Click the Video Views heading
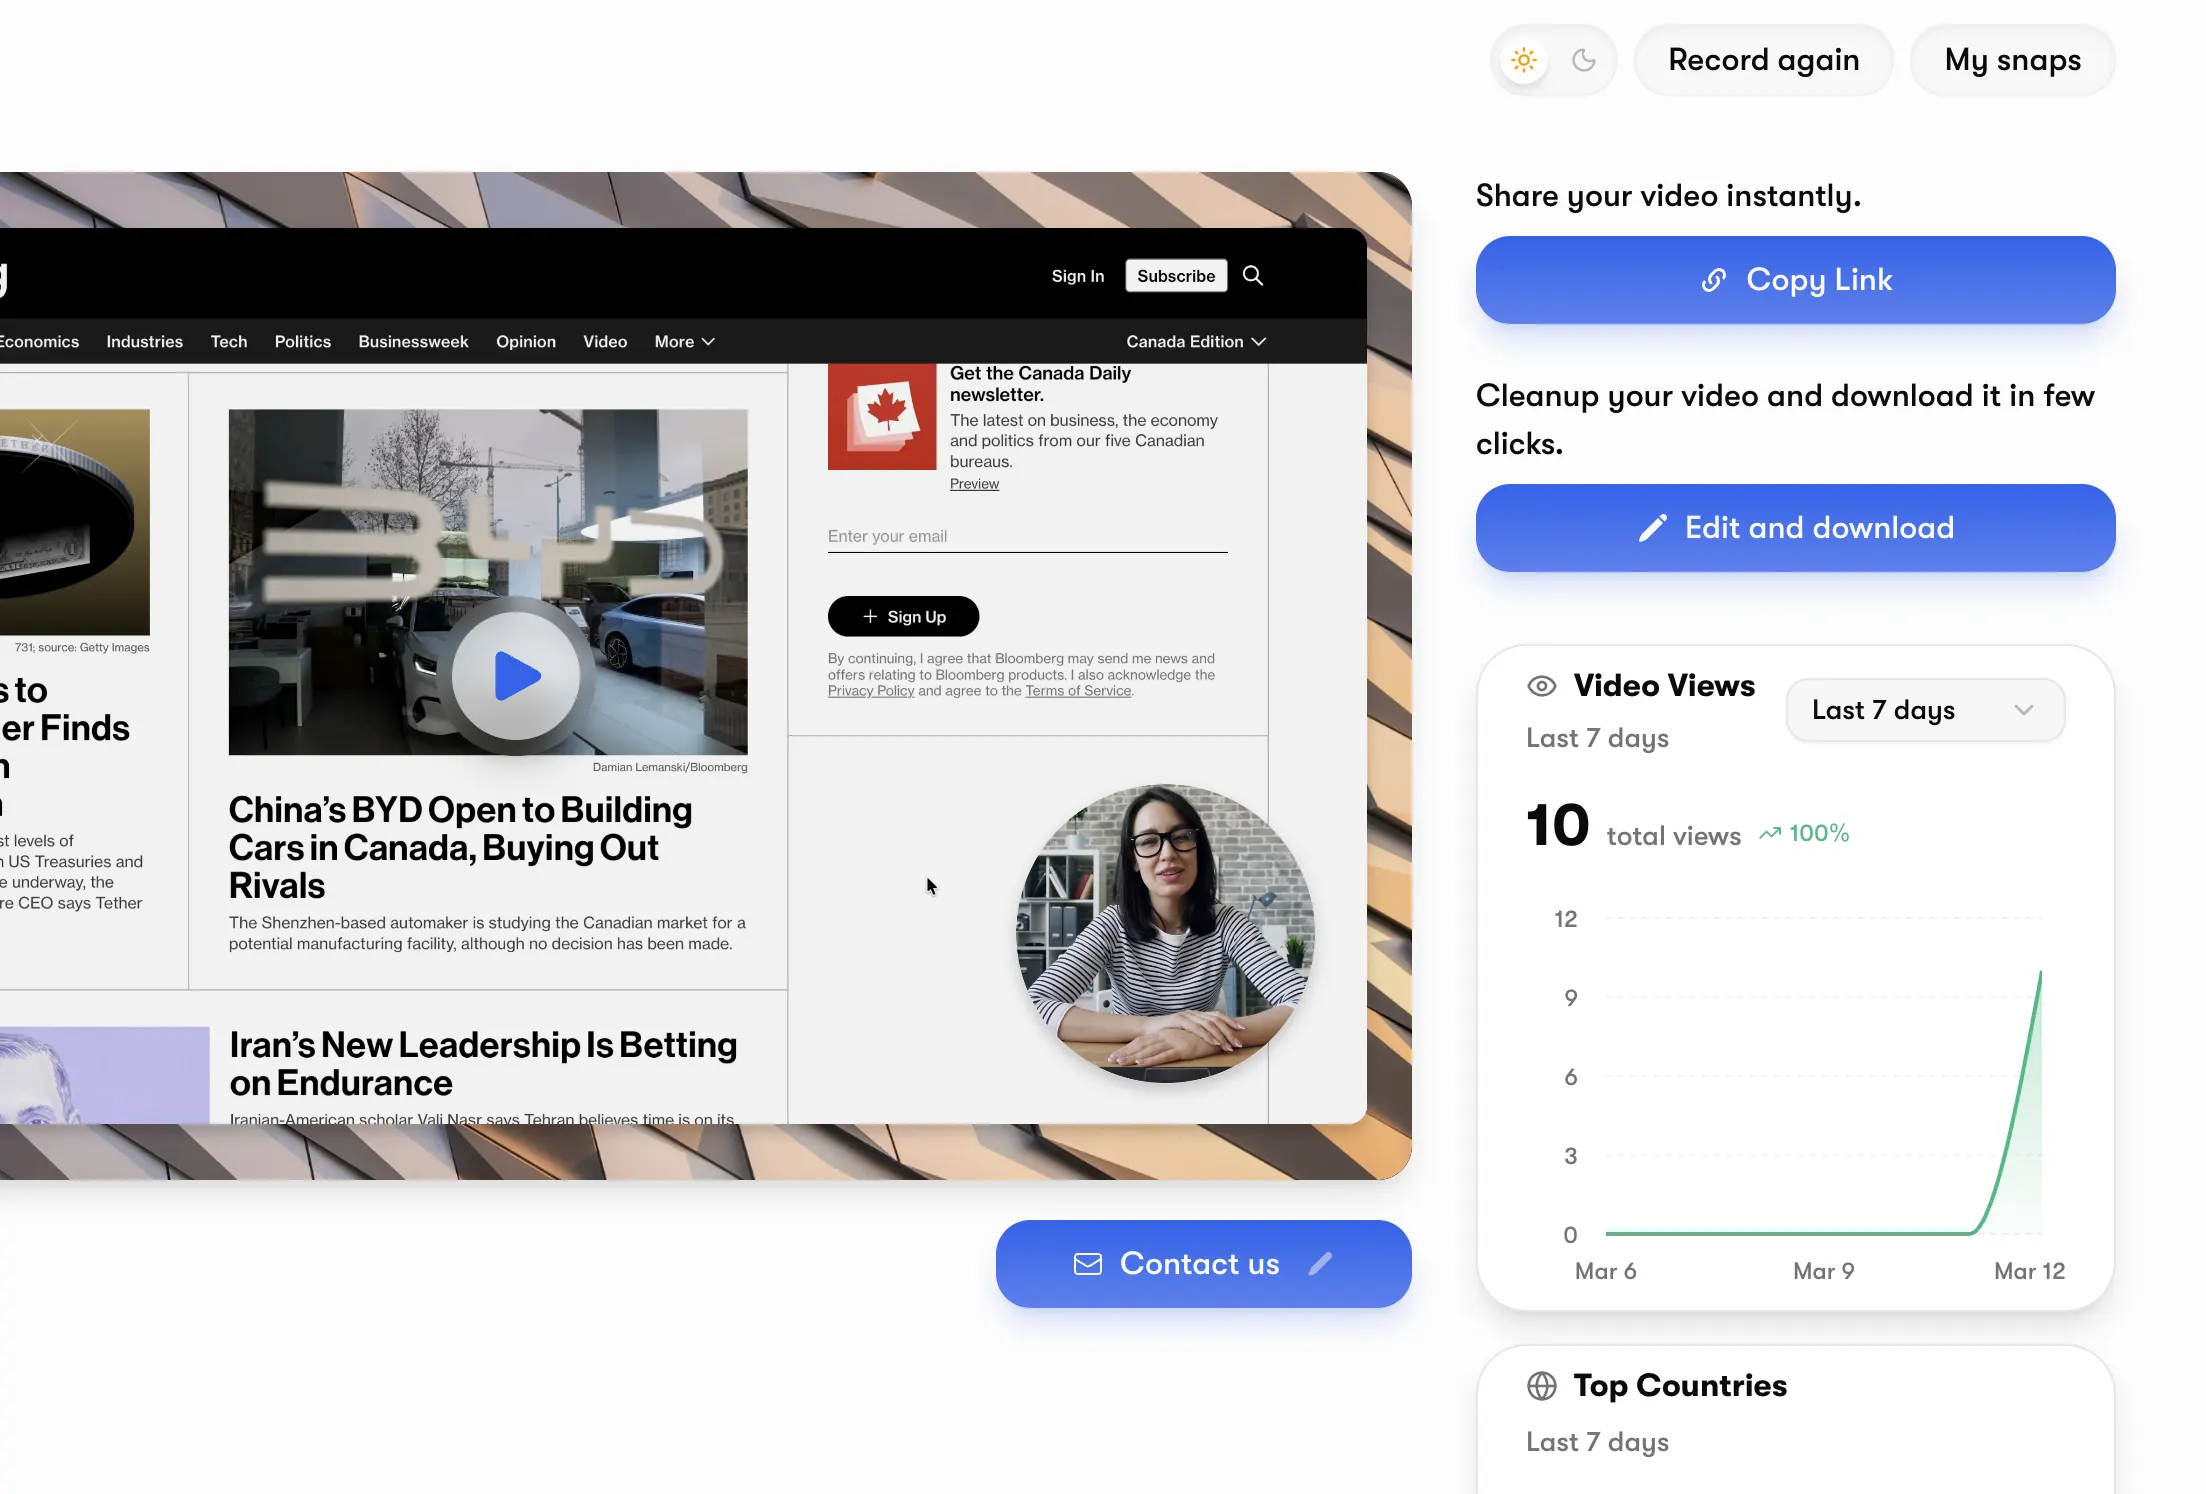The width and height of the screenshot is (2206, 1494). tap(1664, 686)
